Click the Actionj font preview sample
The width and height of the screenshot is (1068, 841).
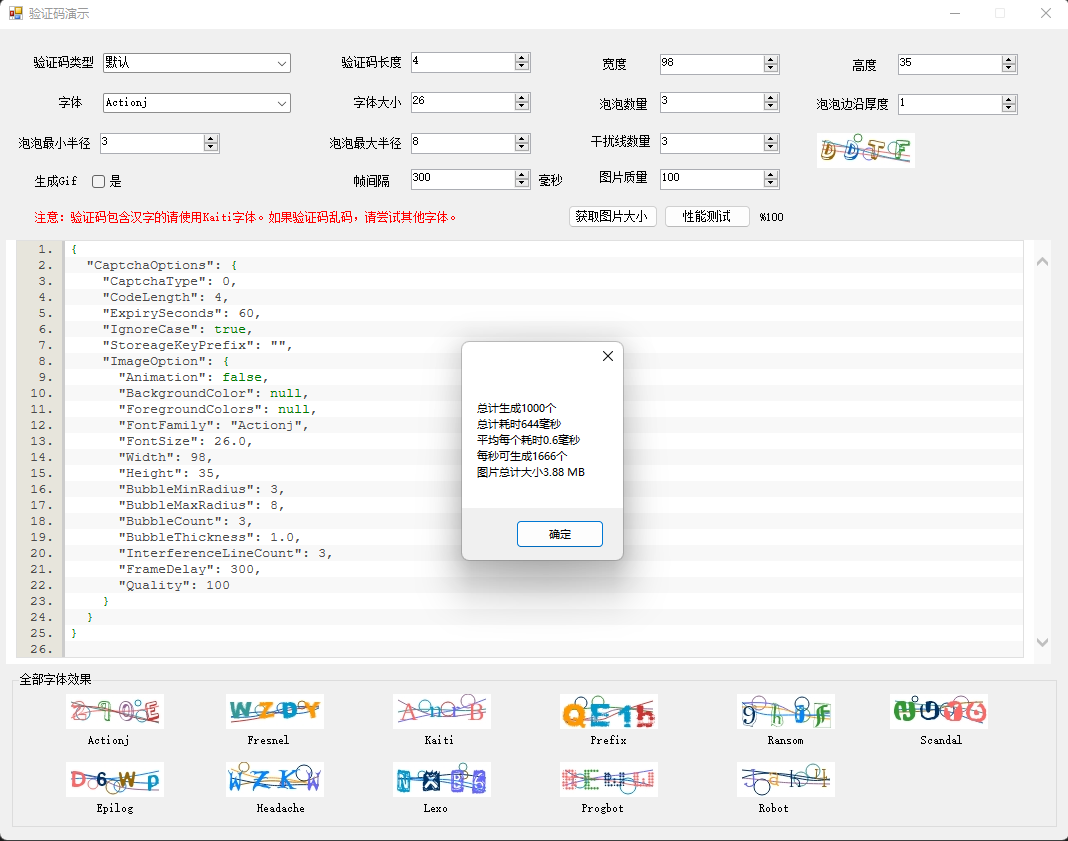115,711
